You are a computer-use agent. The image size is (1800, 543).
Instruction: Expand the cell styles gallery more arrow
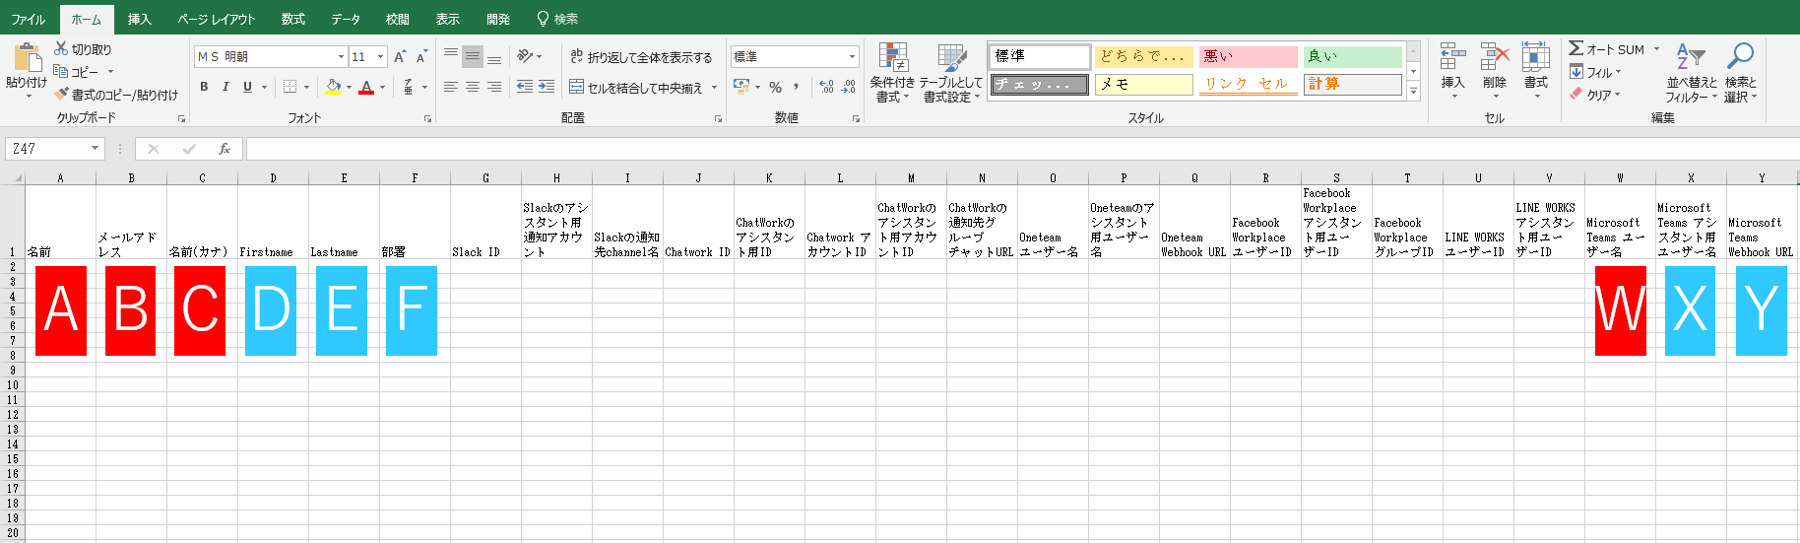(x=1413, y=91)
